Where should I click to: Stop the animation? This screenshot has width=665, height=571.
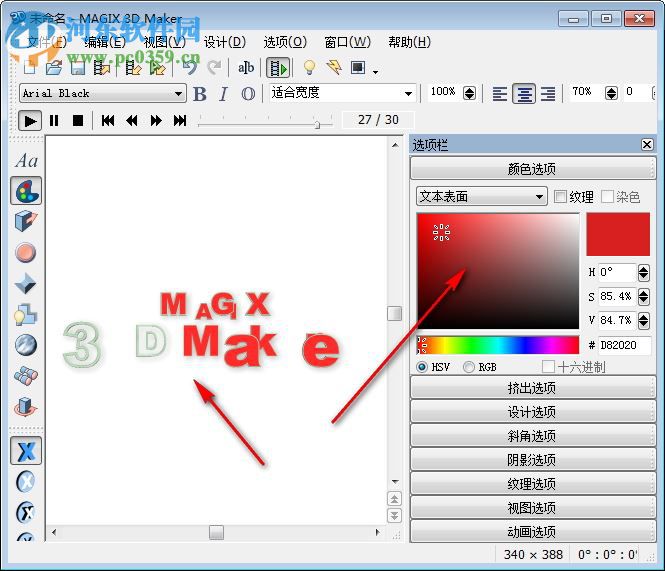tap(78, 121)
